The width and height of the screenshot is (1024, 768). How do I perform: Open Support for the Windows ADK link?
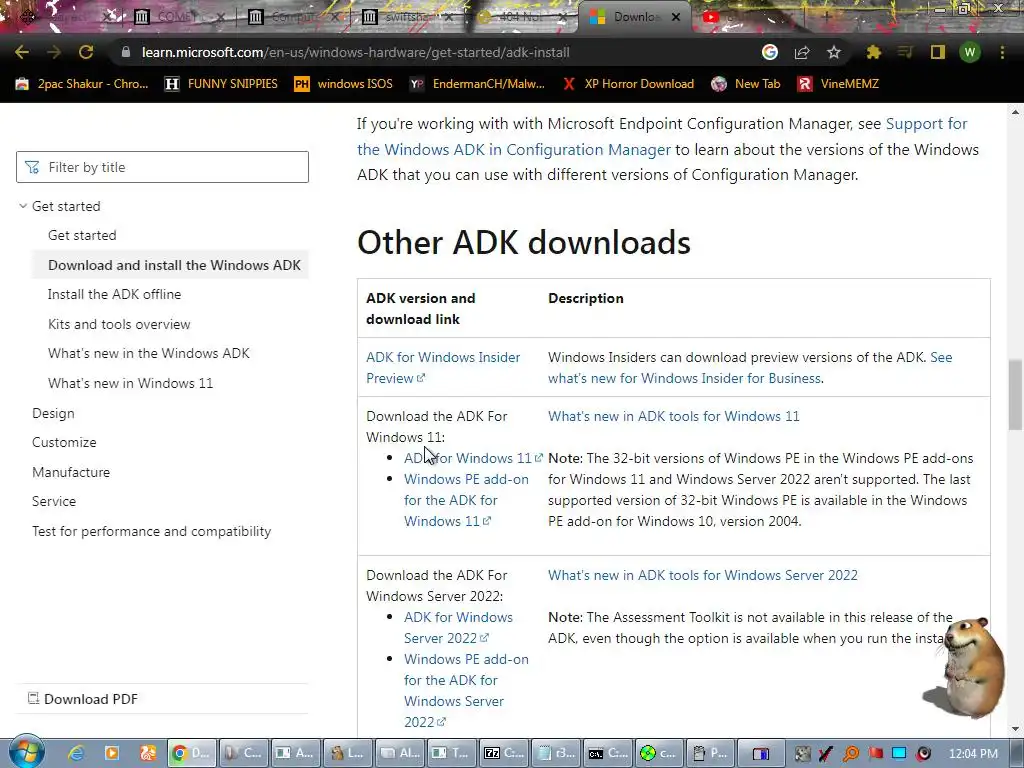click(x=662, y=136)
